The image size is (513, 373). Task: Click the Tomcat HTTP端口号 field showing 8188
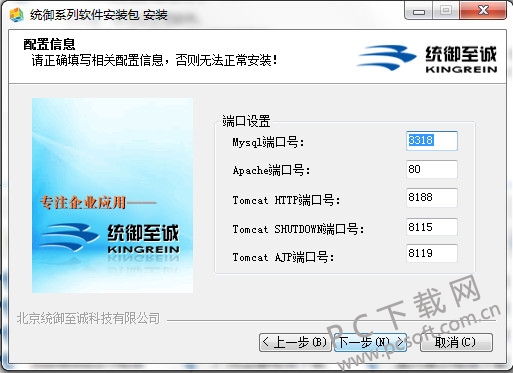pyautogui.click(x=432, y=198)
